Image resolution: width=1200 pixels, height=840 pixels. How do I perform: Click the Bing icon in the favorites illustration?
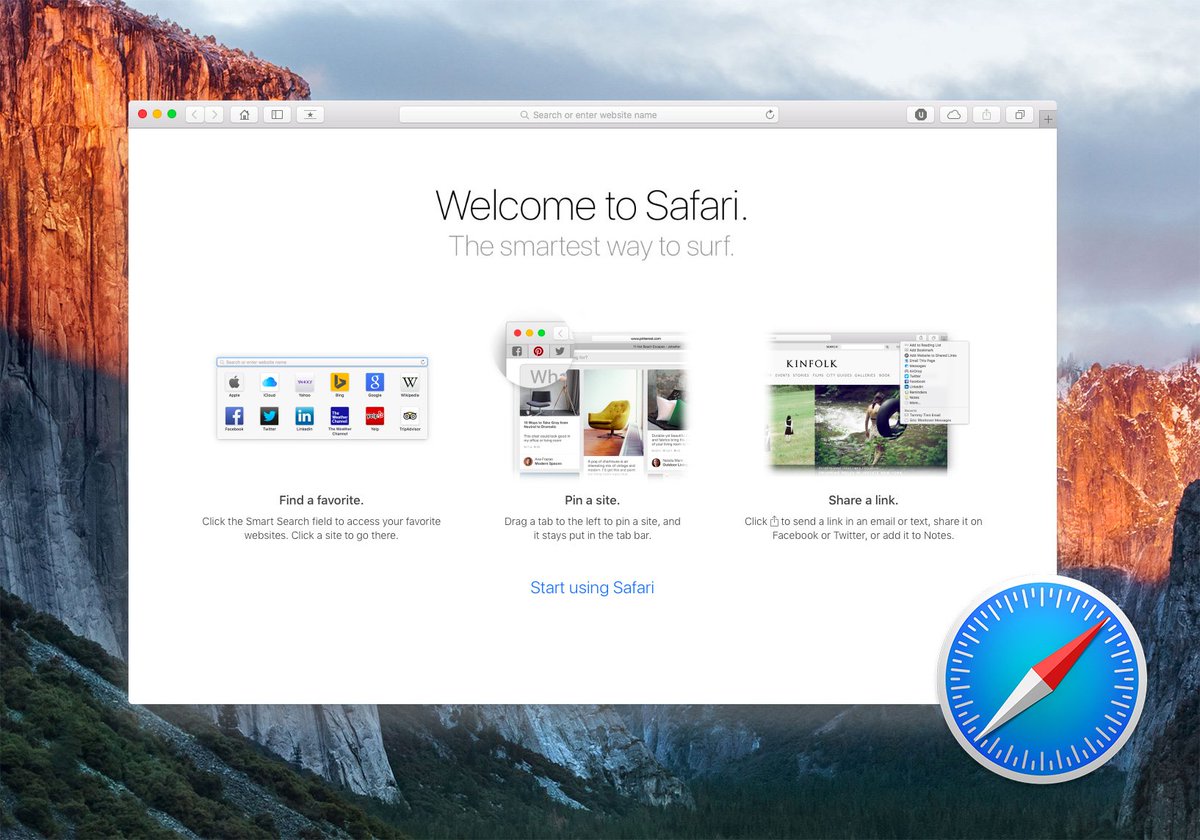[x=339, y=382]
